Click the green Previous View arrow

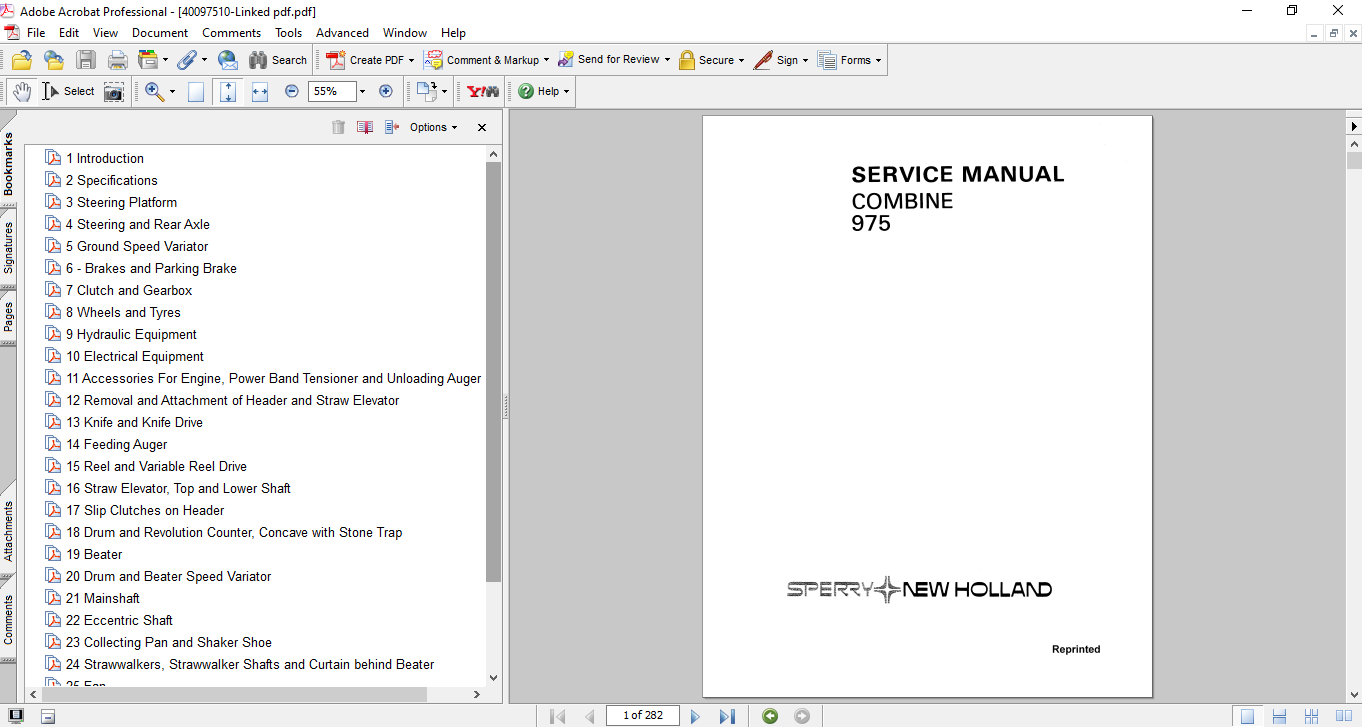pos(770,716)
